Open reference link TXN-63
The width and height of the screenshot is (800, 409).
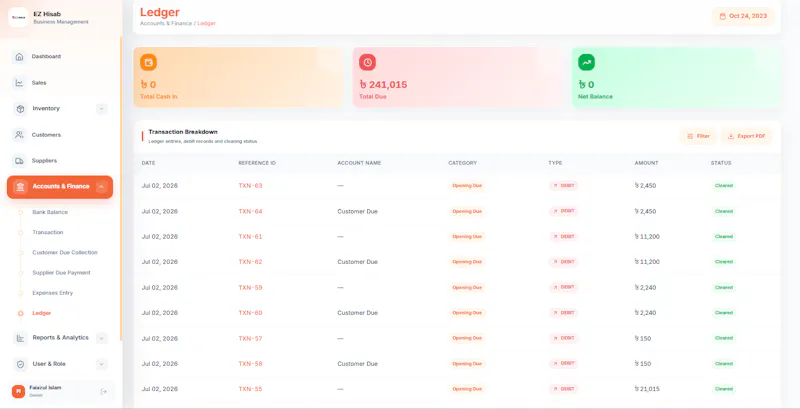tap(251, 186)
